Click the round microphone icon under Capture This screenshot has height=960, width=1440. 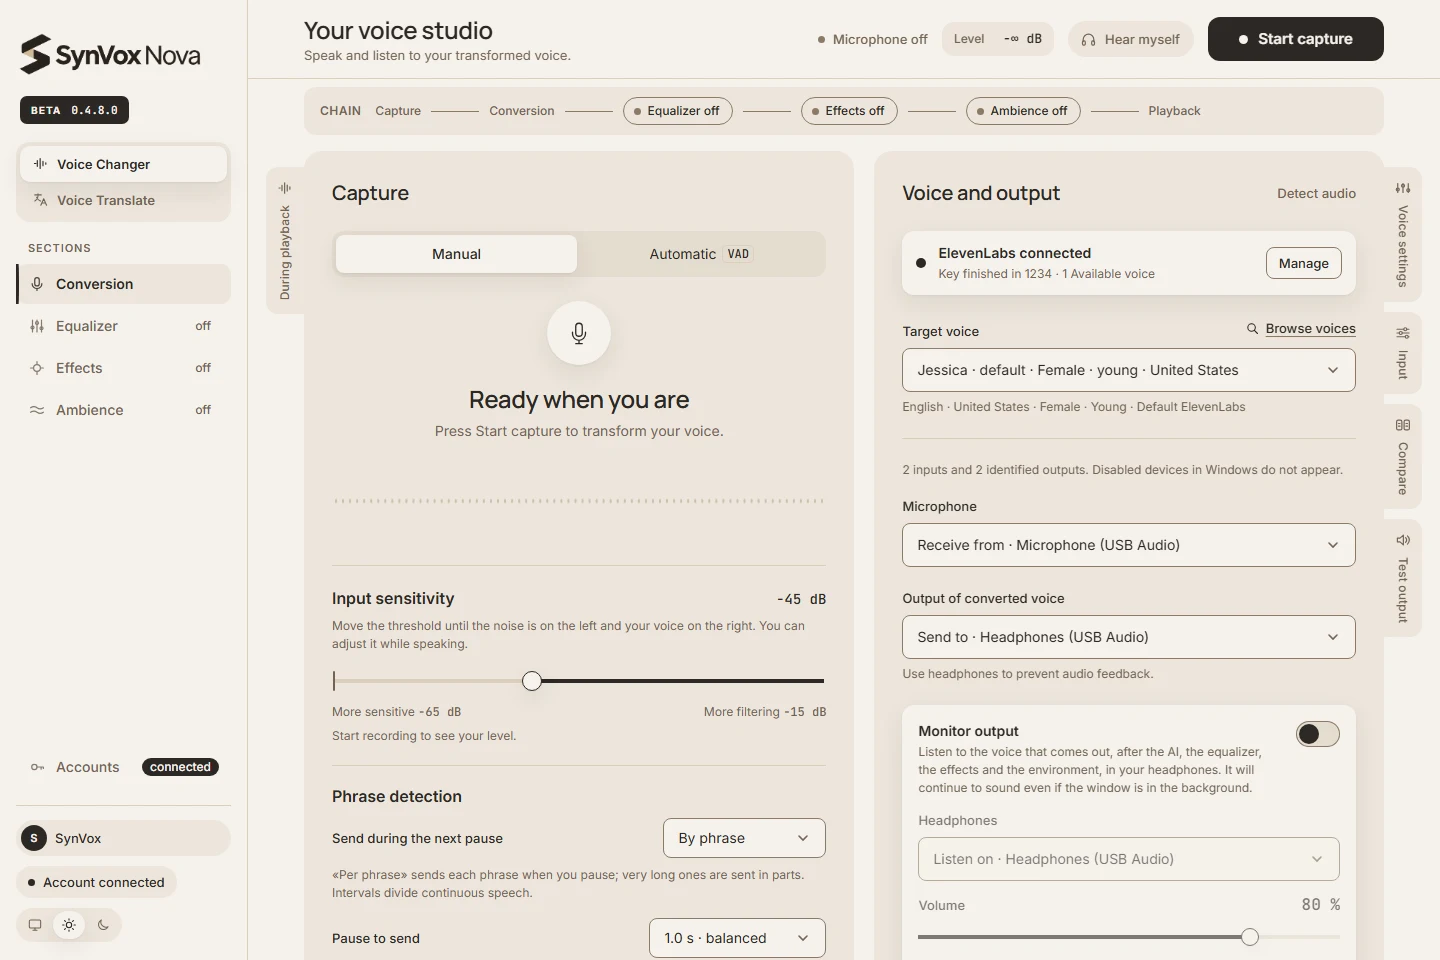click(x=579, y=333)
